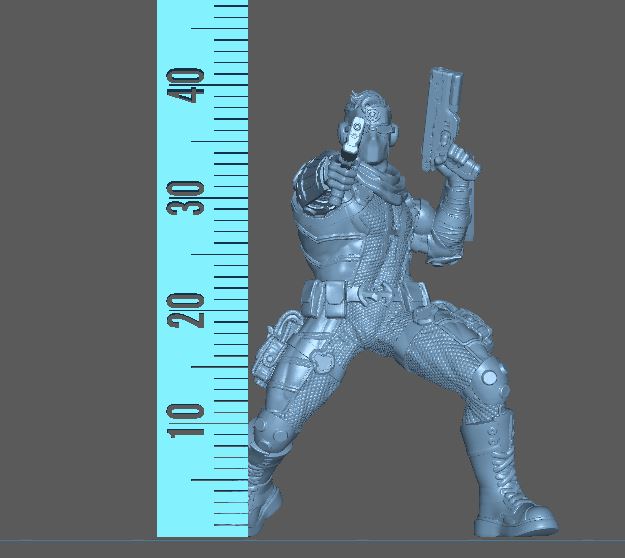Click the belt pouch left of the buckle
Image resolution: width=625 pixels, height=558 pixels.
click(330, 296)
